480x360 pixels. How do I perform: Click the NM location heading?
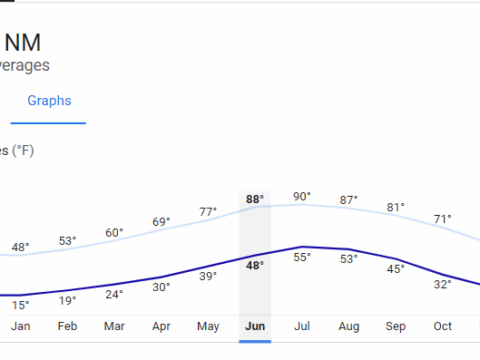tap(23, 43)
